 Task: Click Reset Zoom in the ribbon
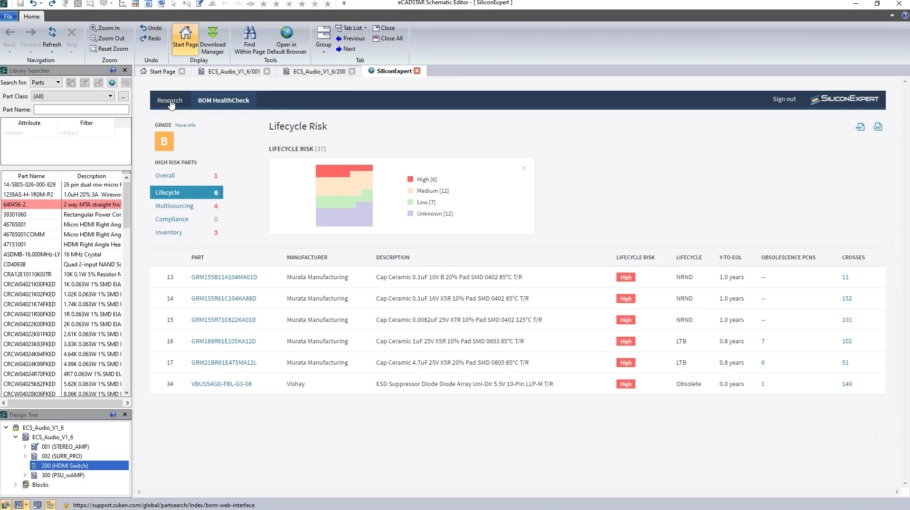pyautogui.click(x=109, y=49)
